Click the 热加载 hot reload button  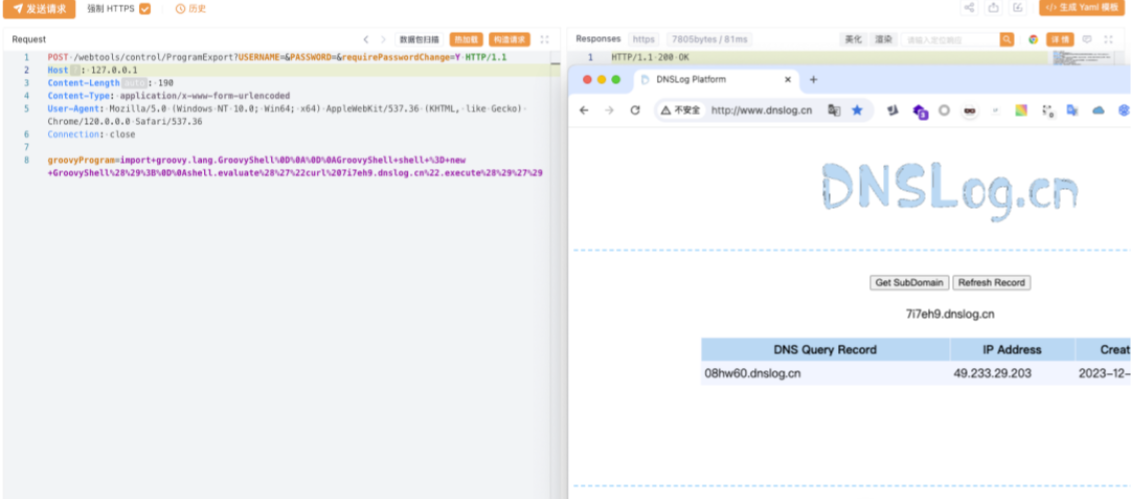pyautogui.click(x=466, y=40)
